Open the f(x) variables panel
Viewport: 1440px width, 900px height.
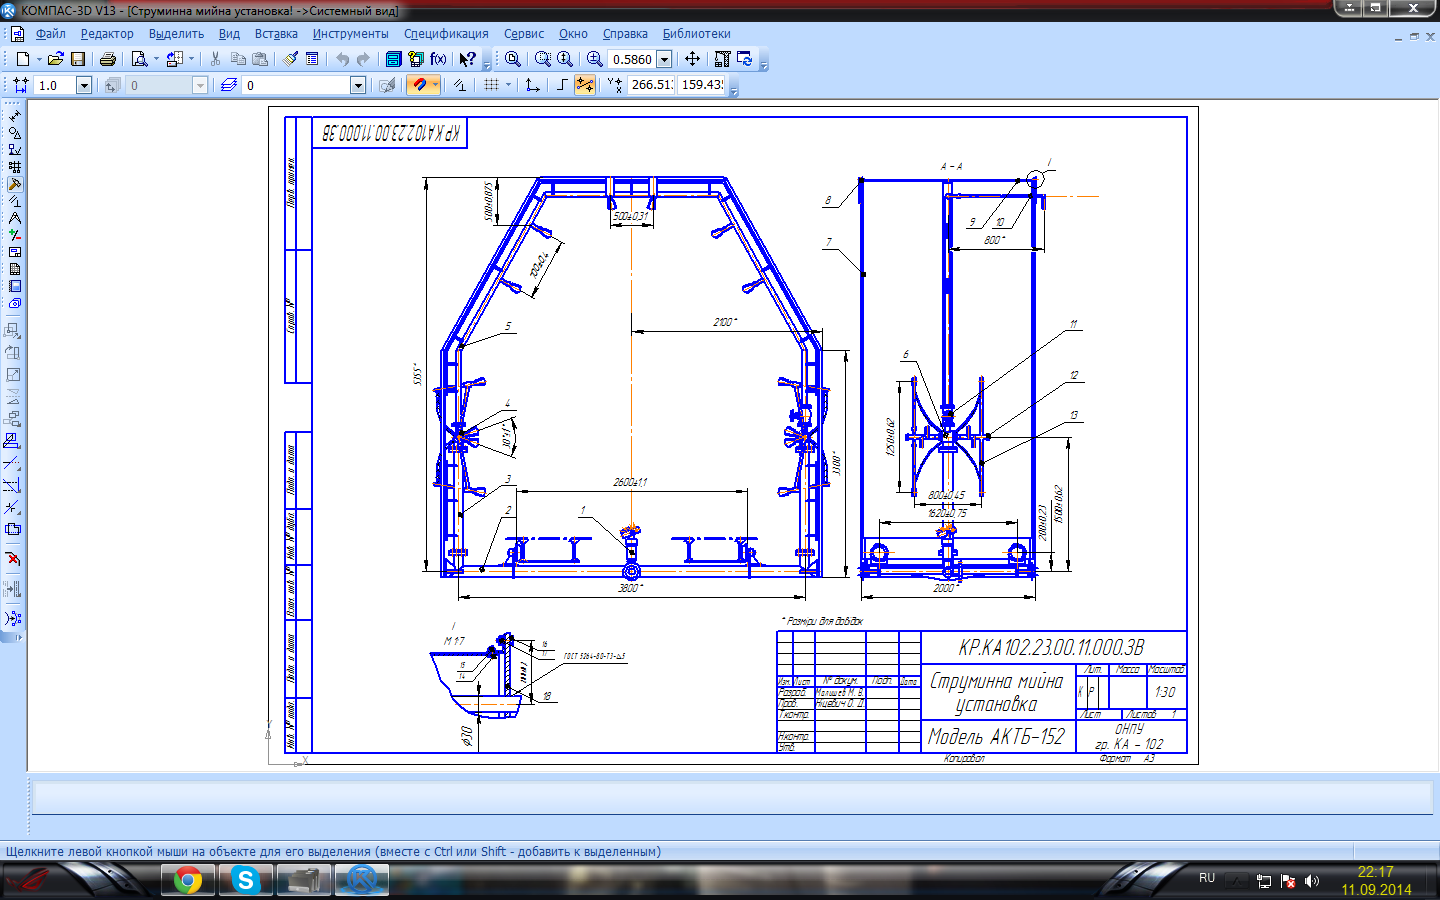[x=438, y=59]
